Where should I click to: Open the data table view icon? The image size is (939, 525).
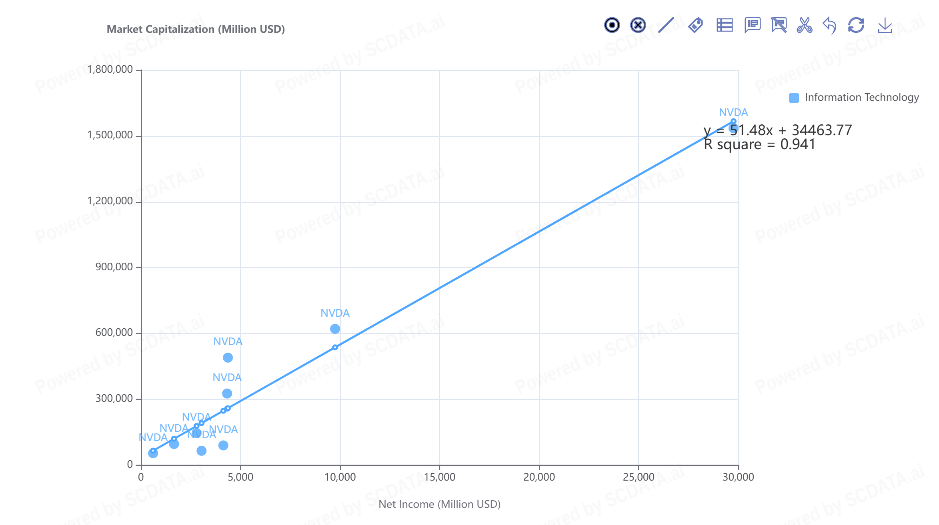(725, 25)
